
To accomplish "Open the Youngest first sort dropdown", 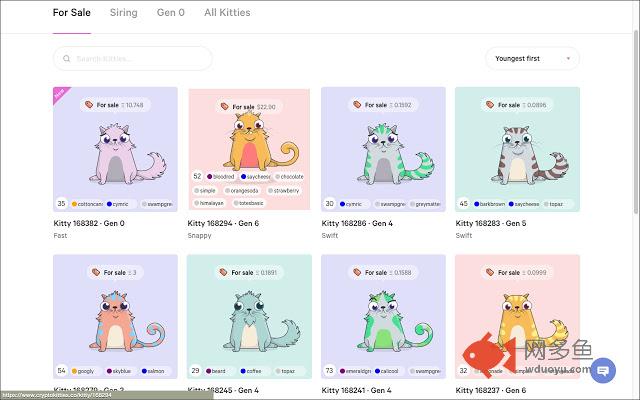I will tap(532, 58).
